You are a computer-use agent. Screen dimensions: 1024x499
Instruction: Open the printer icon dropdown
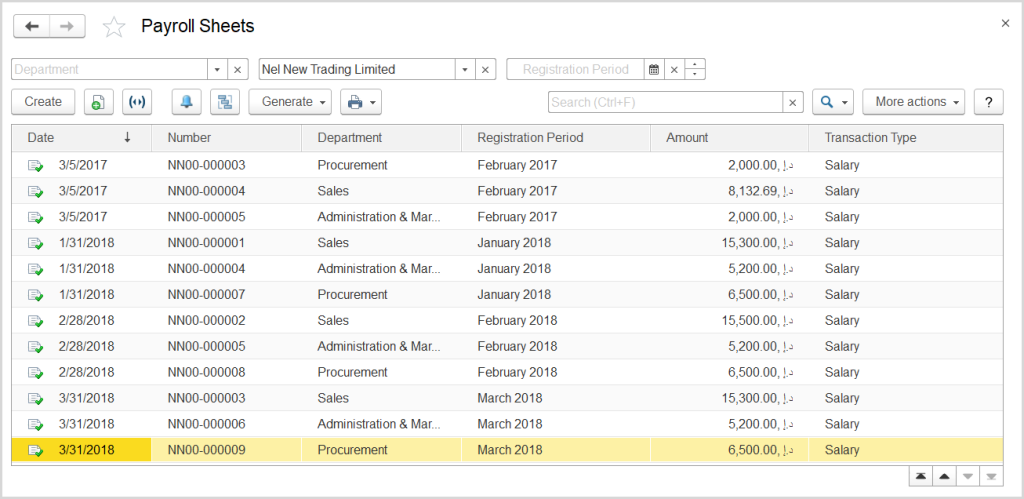point(360,102)
